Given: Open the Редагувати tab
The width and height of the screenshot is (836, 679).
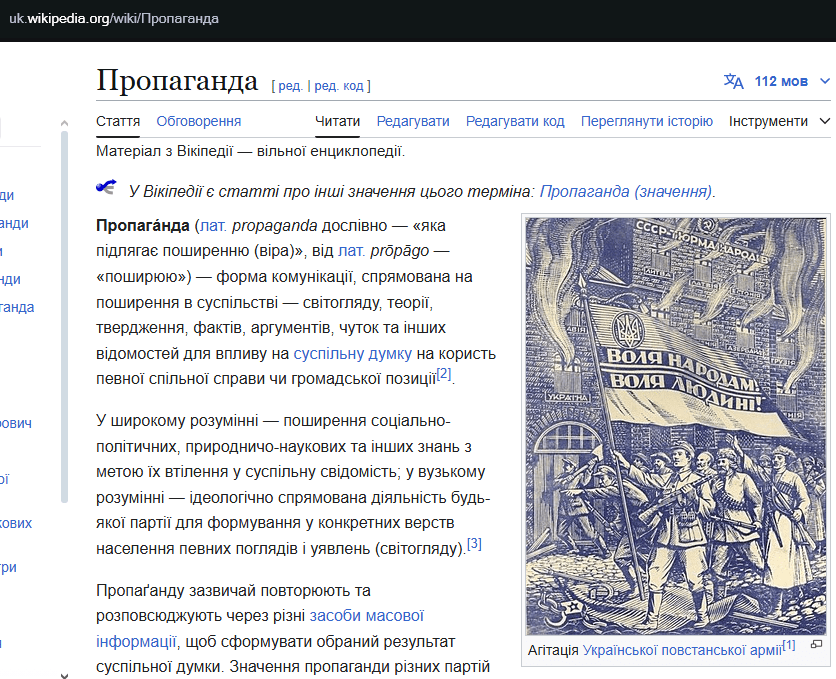Looking at the screenshot, I should coord(413,122).
